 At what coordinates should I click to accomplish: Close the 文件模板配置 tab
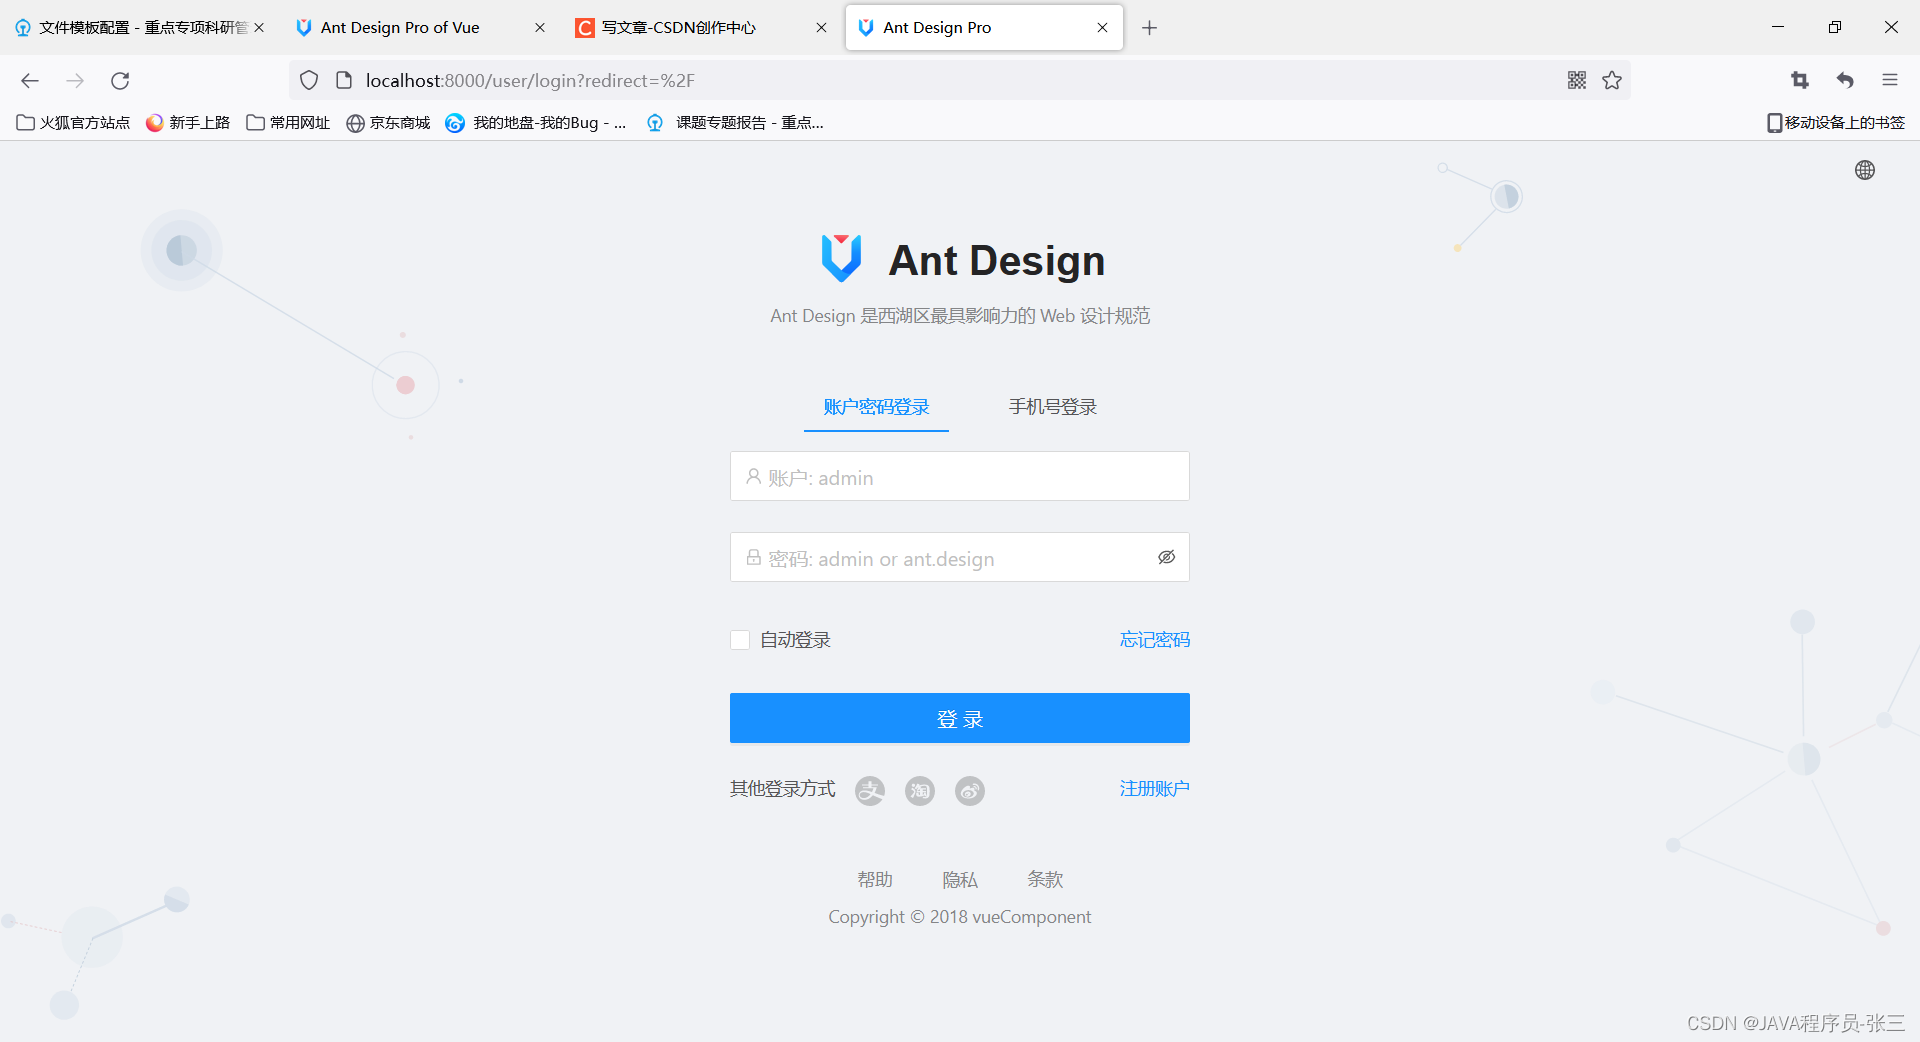(259, 28)
